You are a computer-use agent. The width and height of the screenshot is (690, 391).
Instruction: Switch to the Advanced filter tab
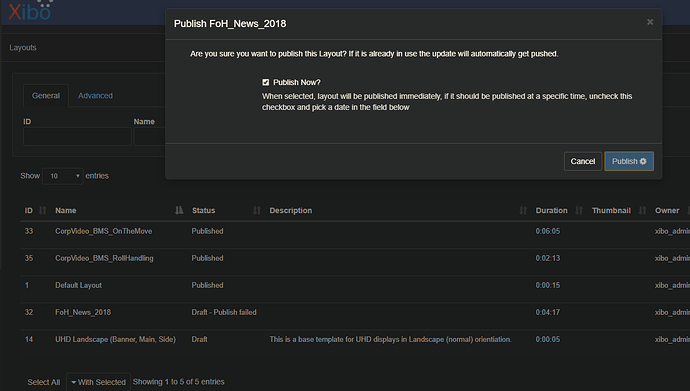(95, 95)
